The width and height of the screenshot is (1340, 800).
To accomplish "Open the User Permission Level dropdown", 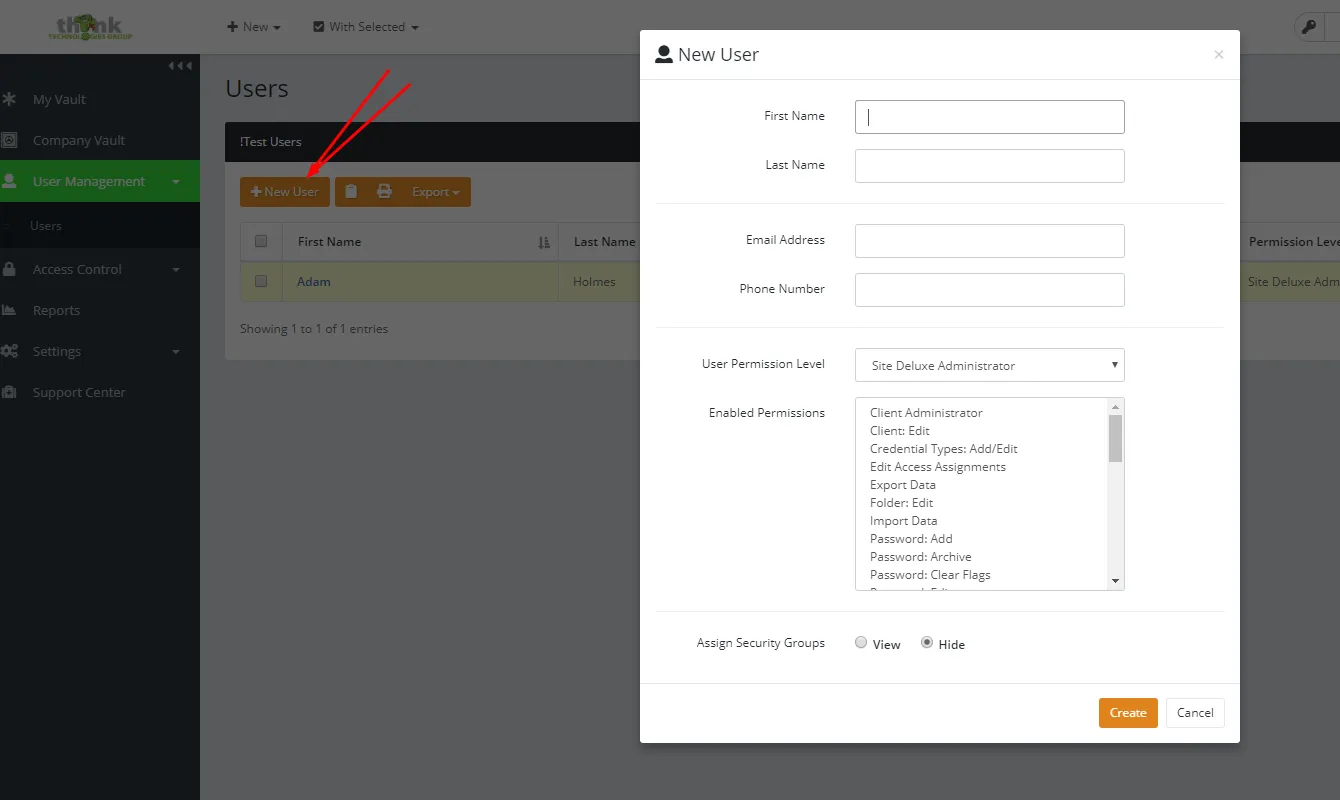I will [989, 365].
